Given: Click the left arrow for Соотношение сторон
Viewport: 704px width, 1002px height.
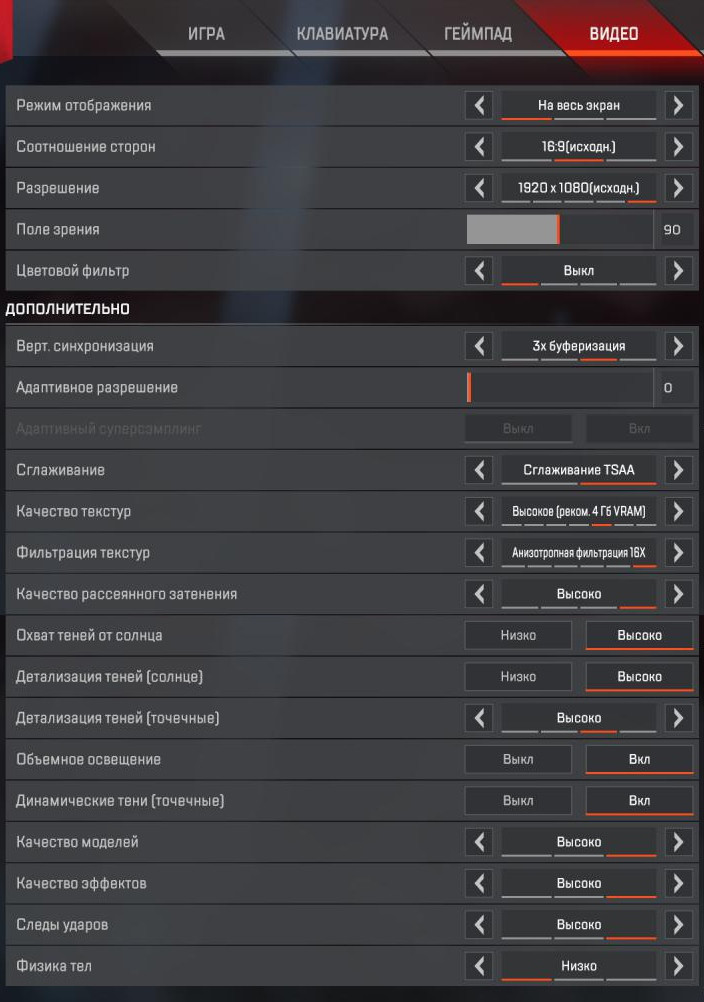Looking at the screenshot, I should pyautogui.click(x=478, y=146).
